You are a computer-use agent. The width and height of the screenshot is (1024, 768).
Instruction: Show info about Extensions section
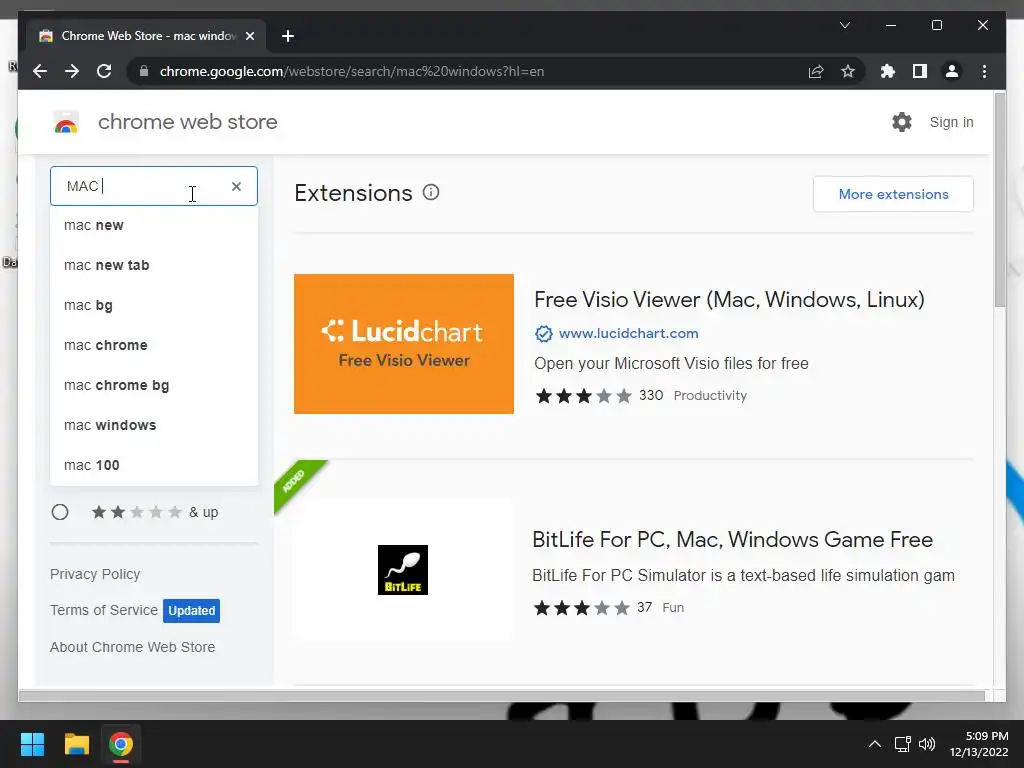tap(431, 193)
